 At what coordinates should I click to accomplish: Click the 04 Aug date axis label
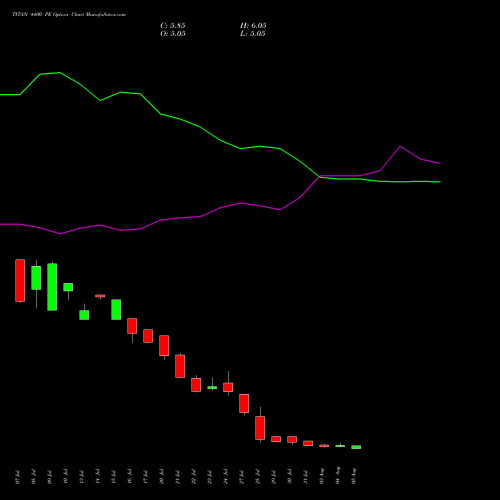338,476
